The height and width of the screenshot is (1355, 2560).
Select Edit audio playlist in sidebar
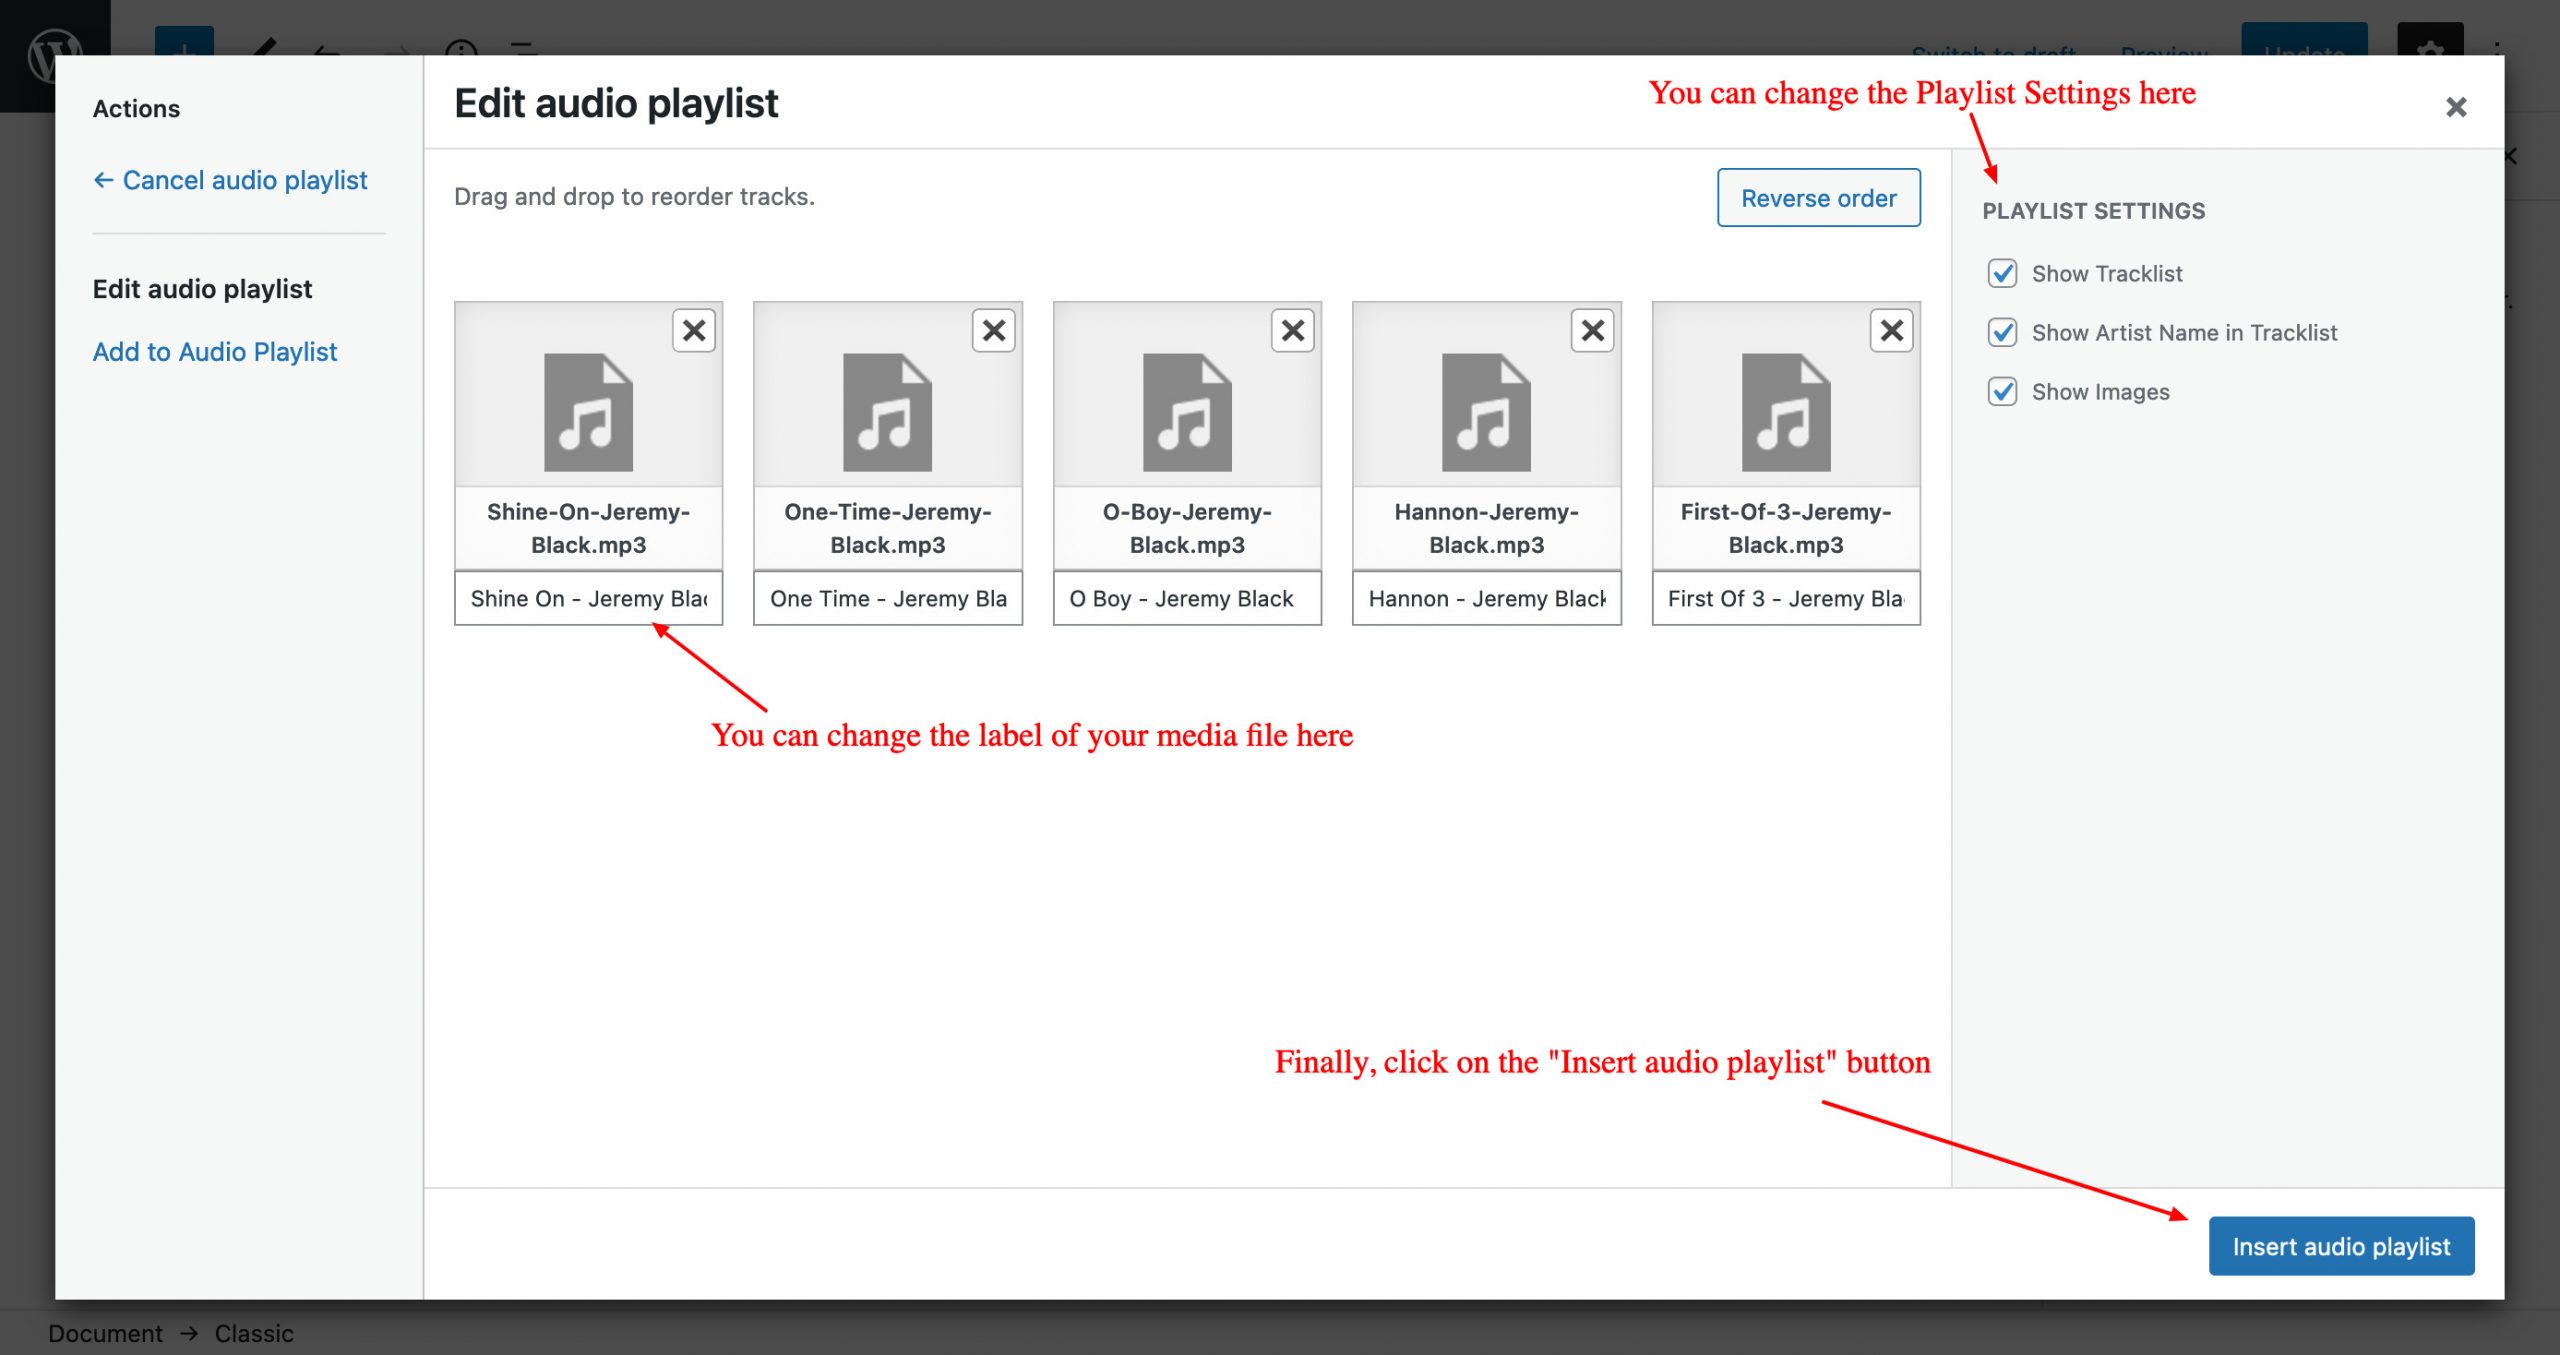click(x=202, y=289)
